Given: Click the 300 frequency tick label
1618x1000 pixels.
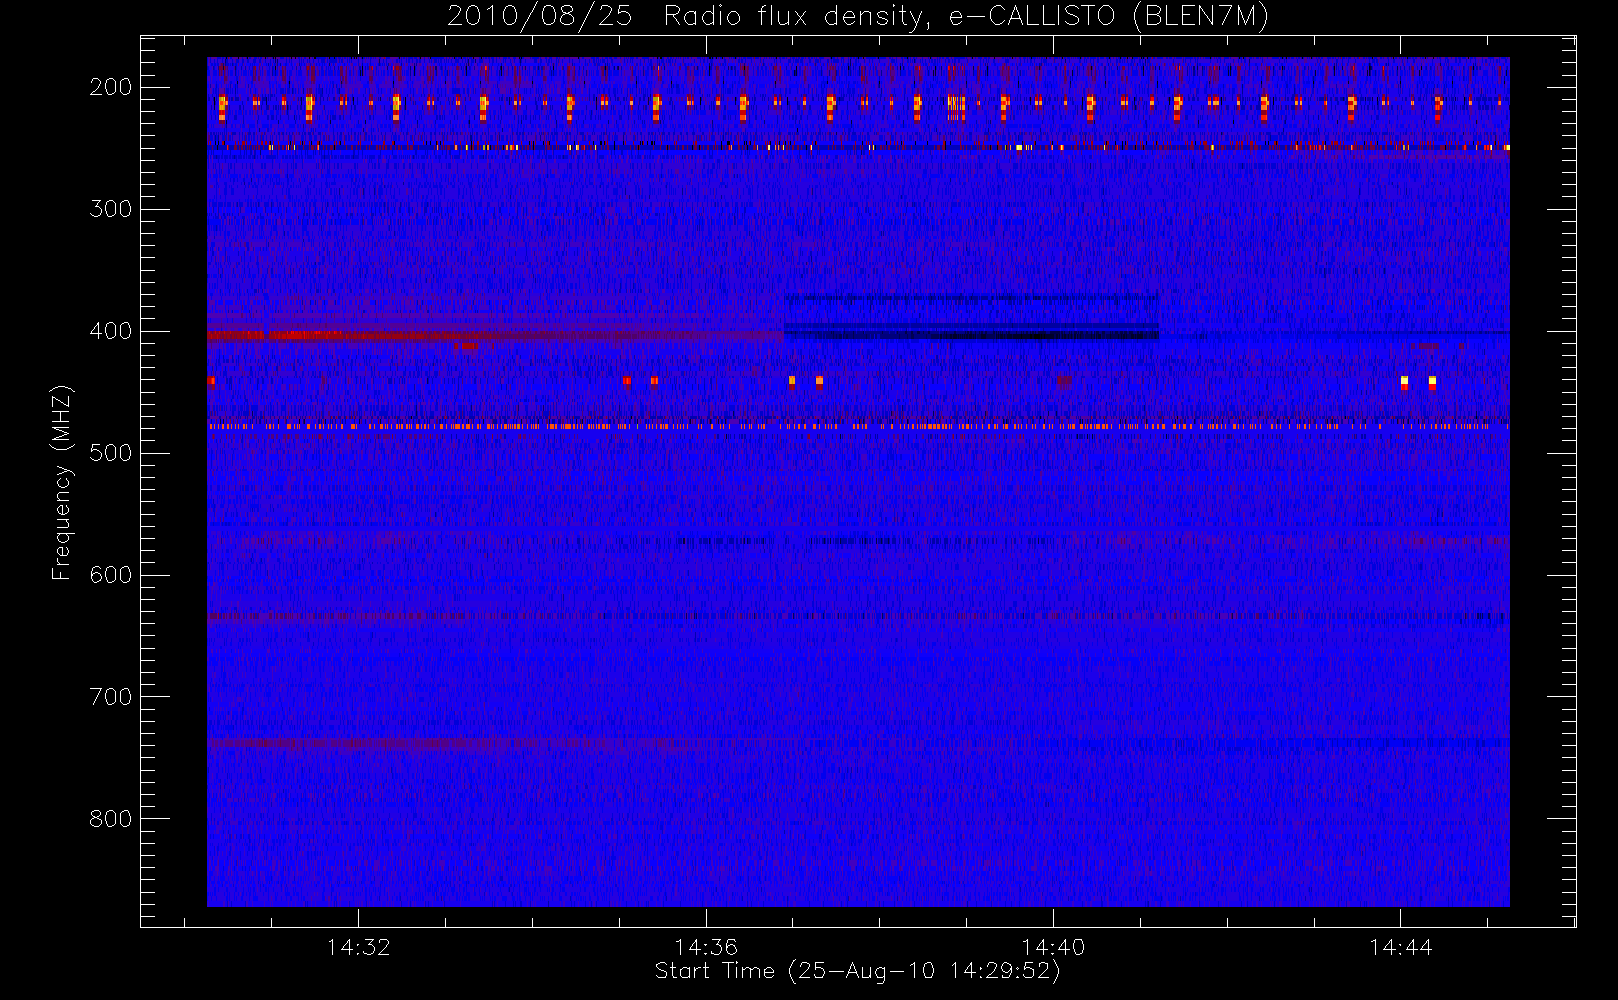Looking at the screenshot, I should click(x=110, y=209).
